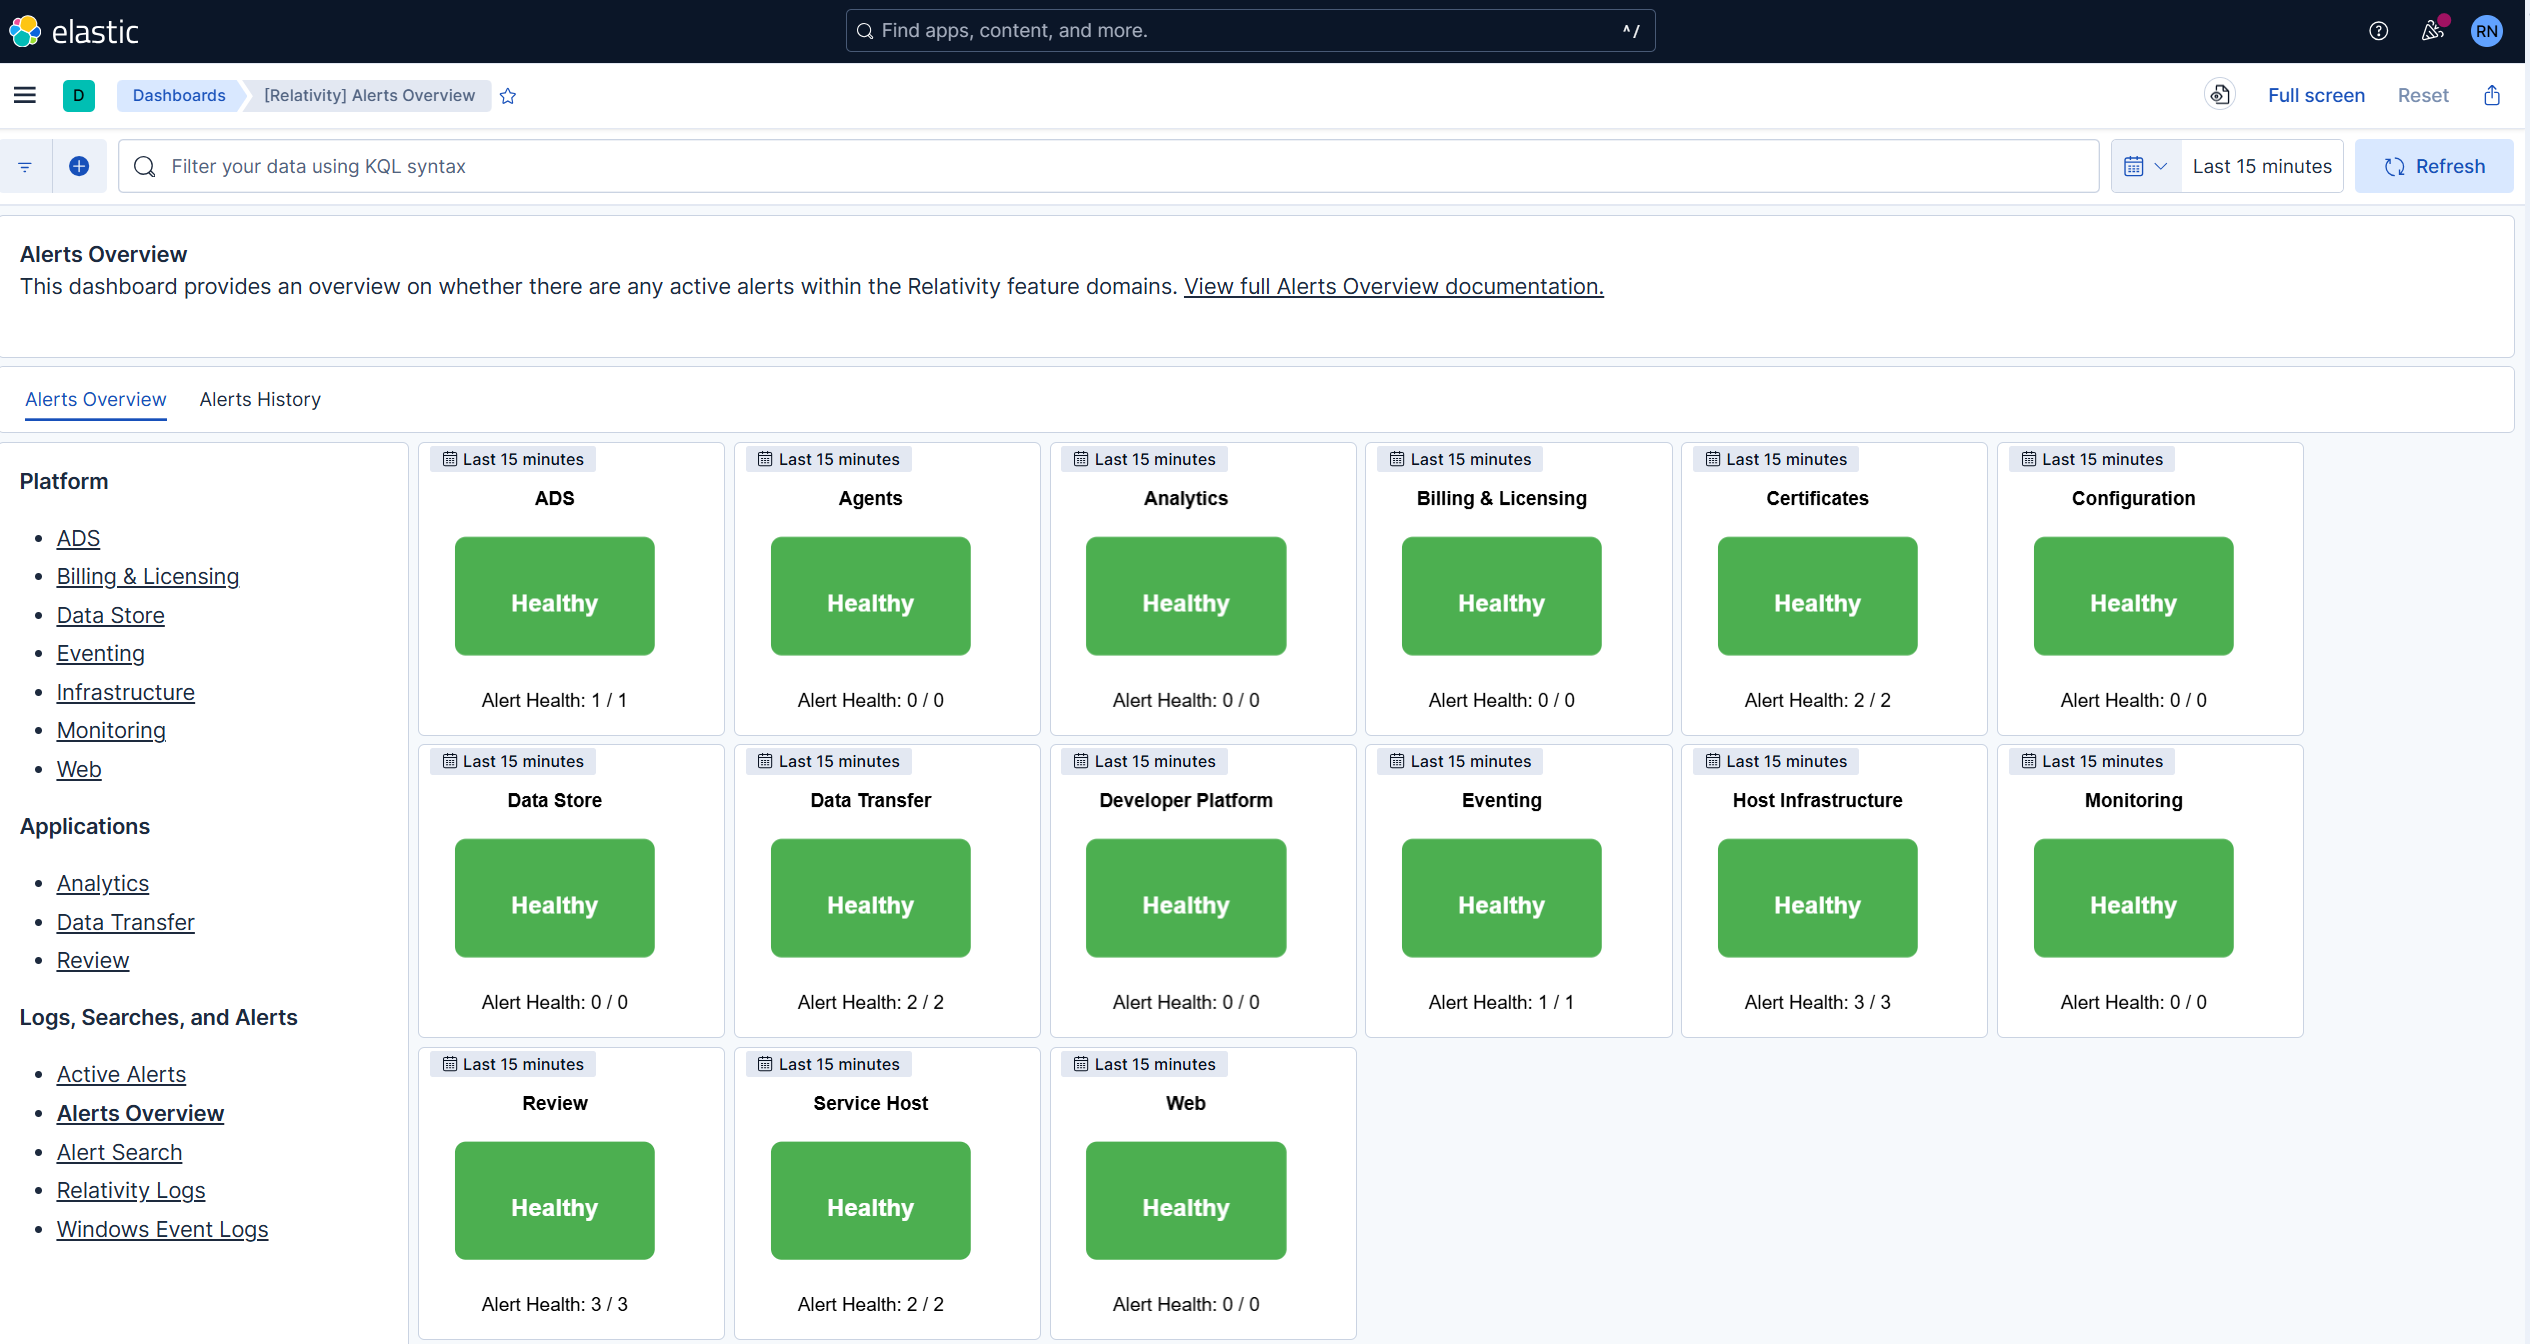
Task: Open the main navigation hamburger menu
Action: [x=25, y=95]
